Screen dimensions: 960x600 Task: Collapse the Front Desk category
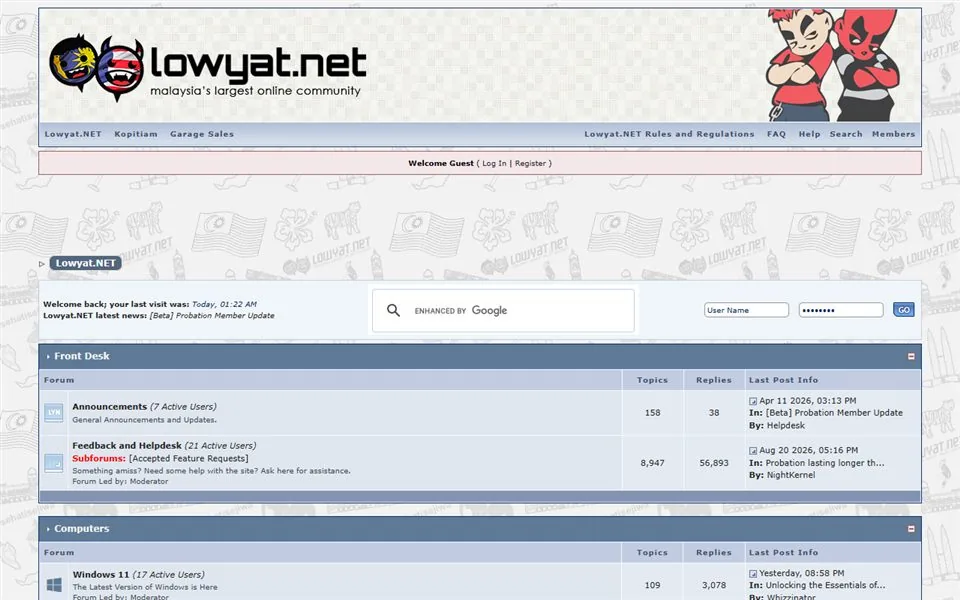click(x=911, y=356)
